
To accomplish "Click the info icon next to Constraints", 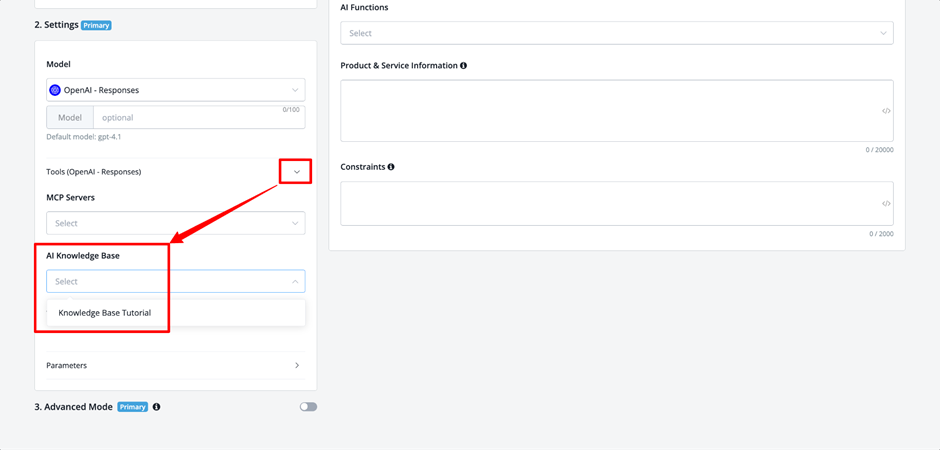I will coord(391,167).
